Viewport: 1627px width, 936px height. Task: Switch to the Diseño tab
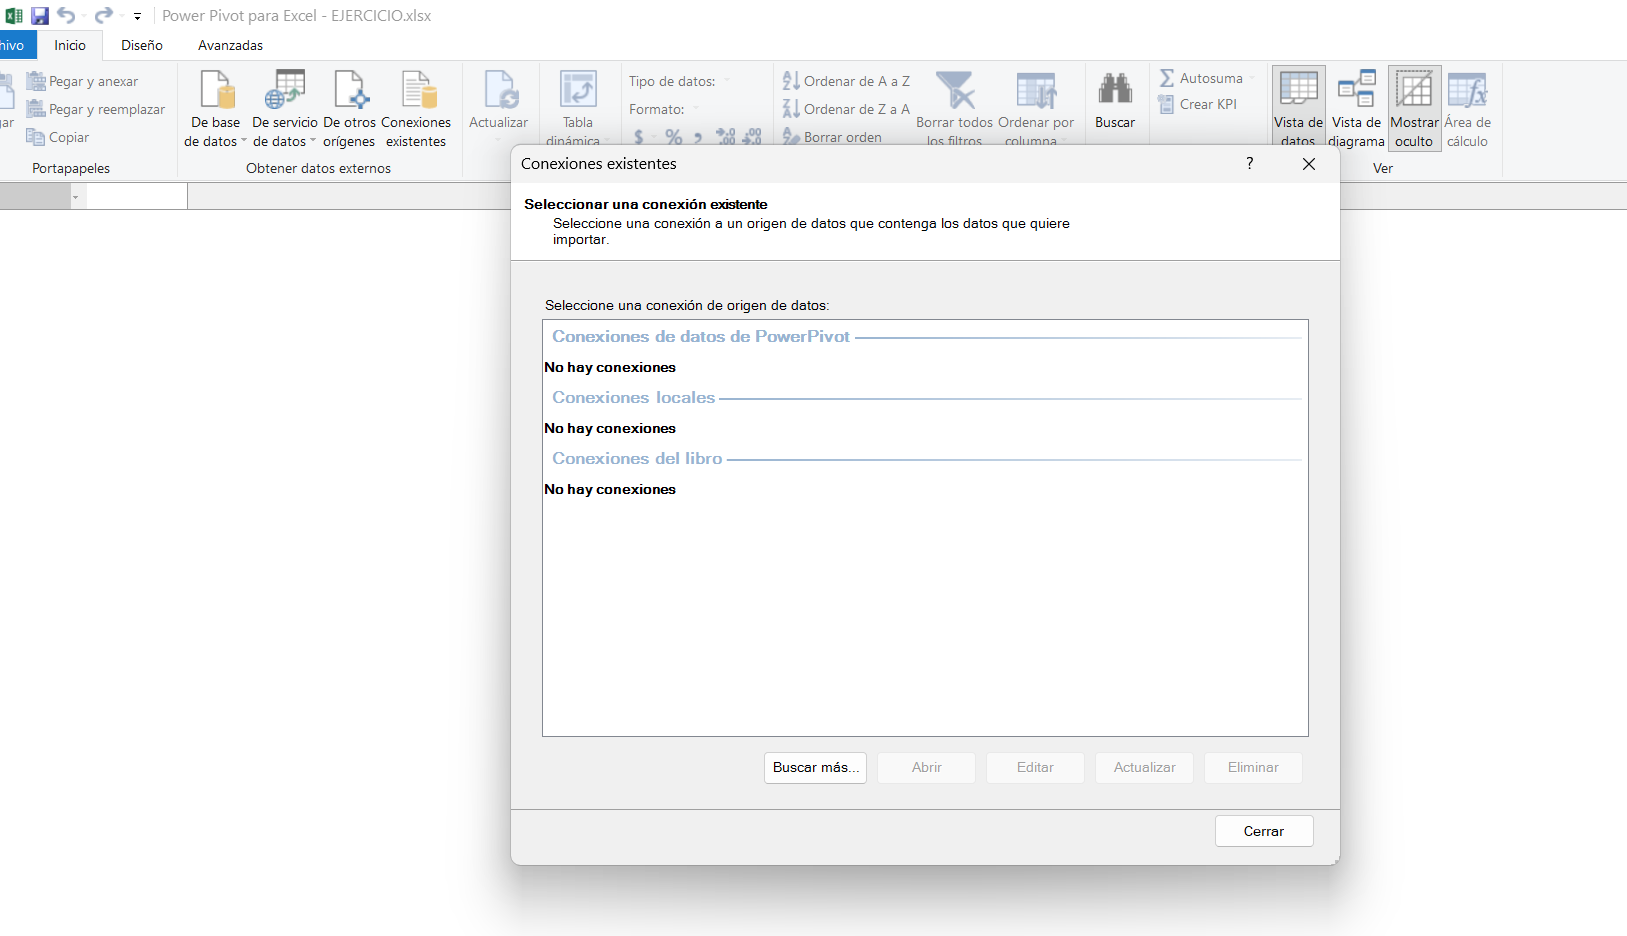[x=142, y=45]
